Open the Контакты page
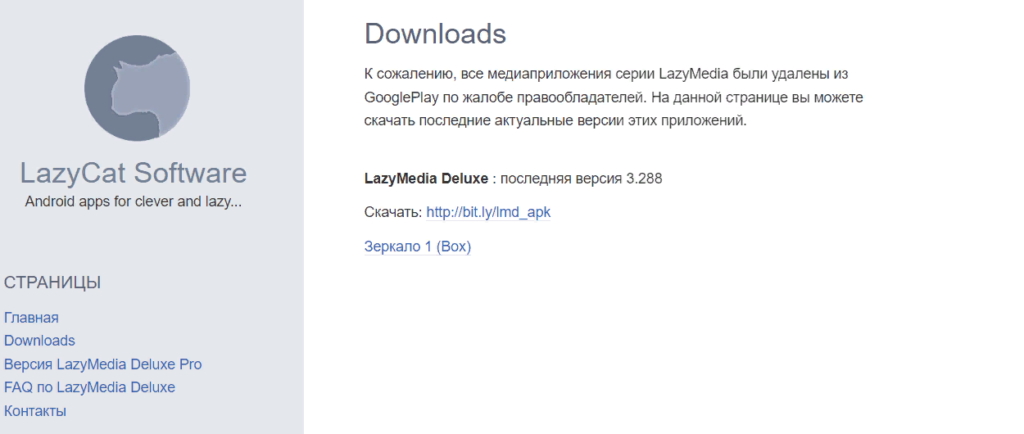Screen dimensions: 1024x434 coord(35,411)
